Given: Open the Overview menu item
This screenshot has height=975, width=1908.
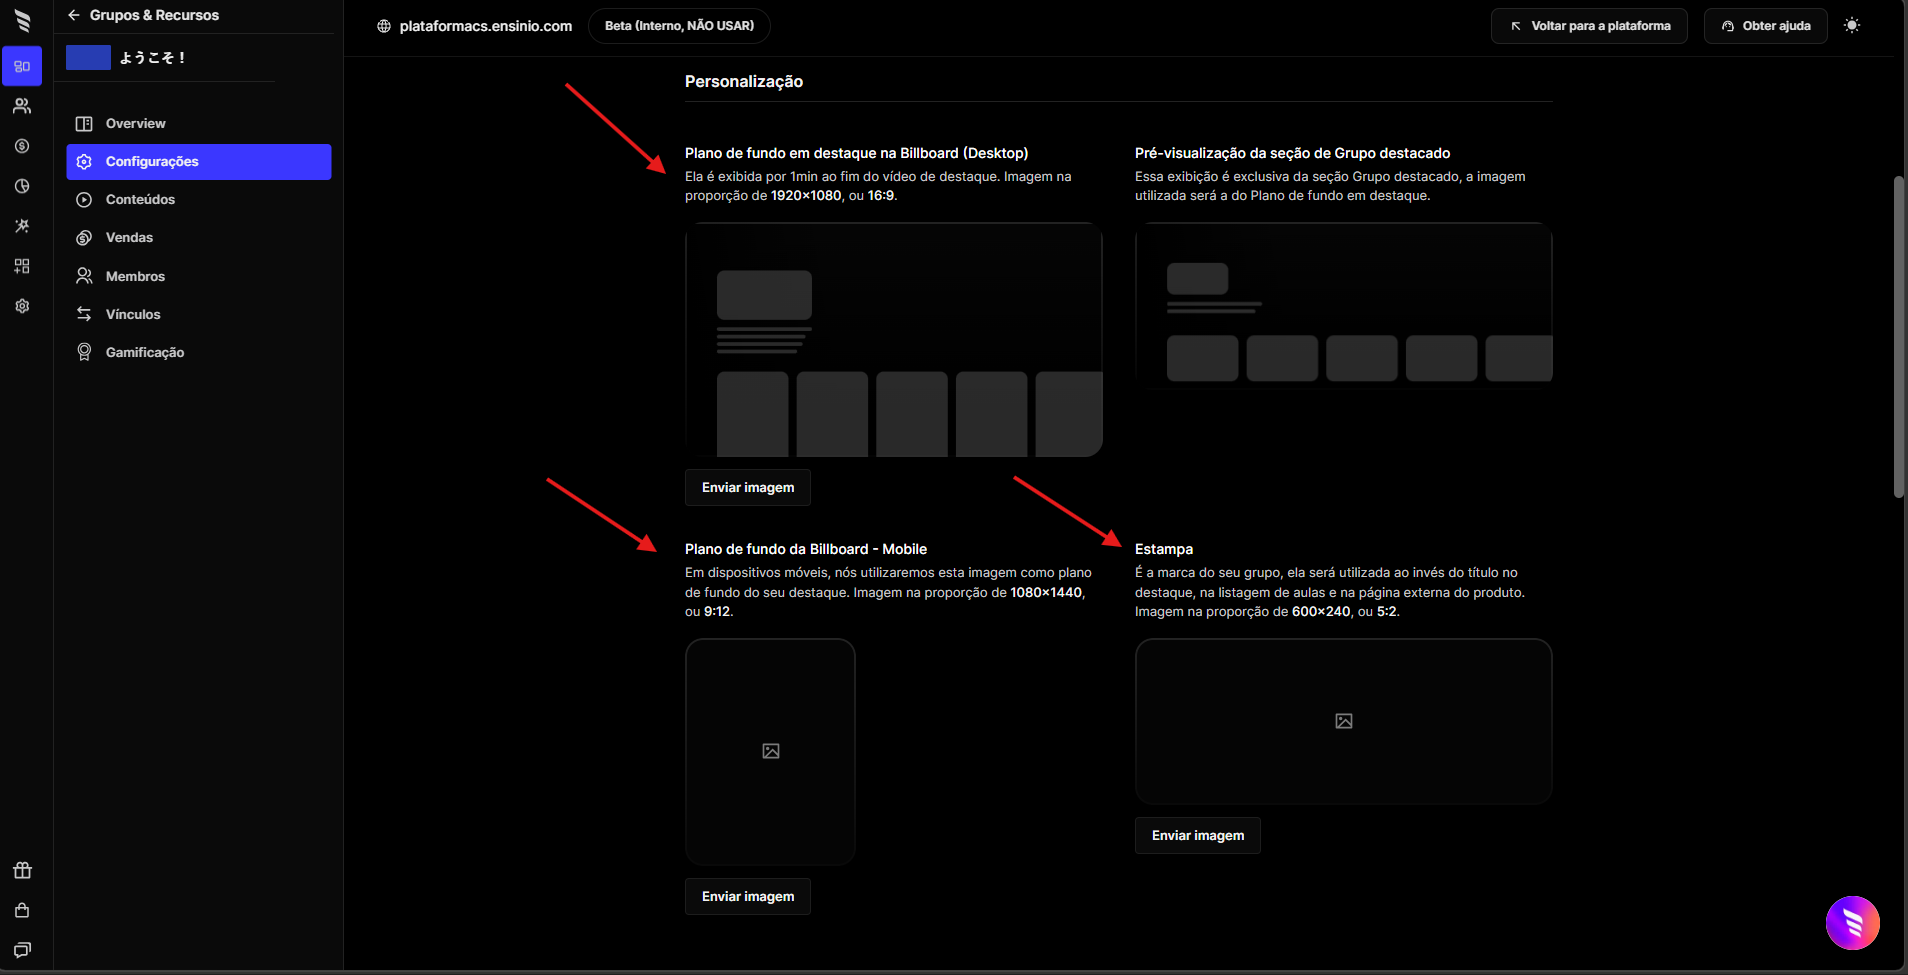Looking at the screenshot, I should point(136,124).
